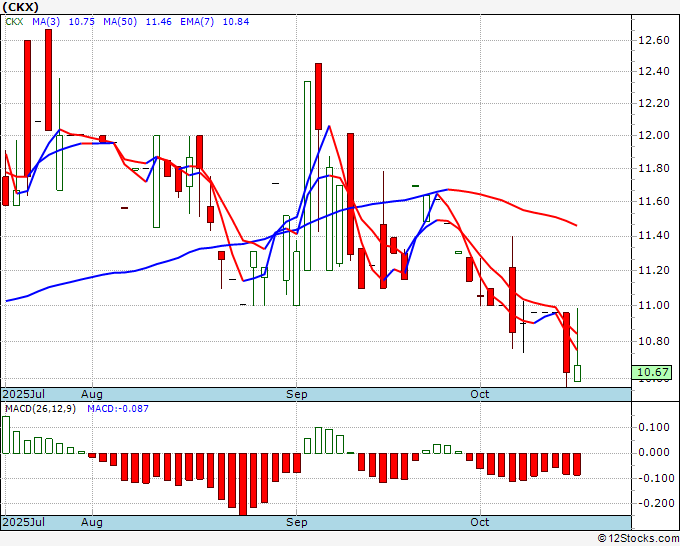The height and width of the screenshot is (546, 680).
Task: Click the 12.00 price axis label
Action: coord(654,135)
